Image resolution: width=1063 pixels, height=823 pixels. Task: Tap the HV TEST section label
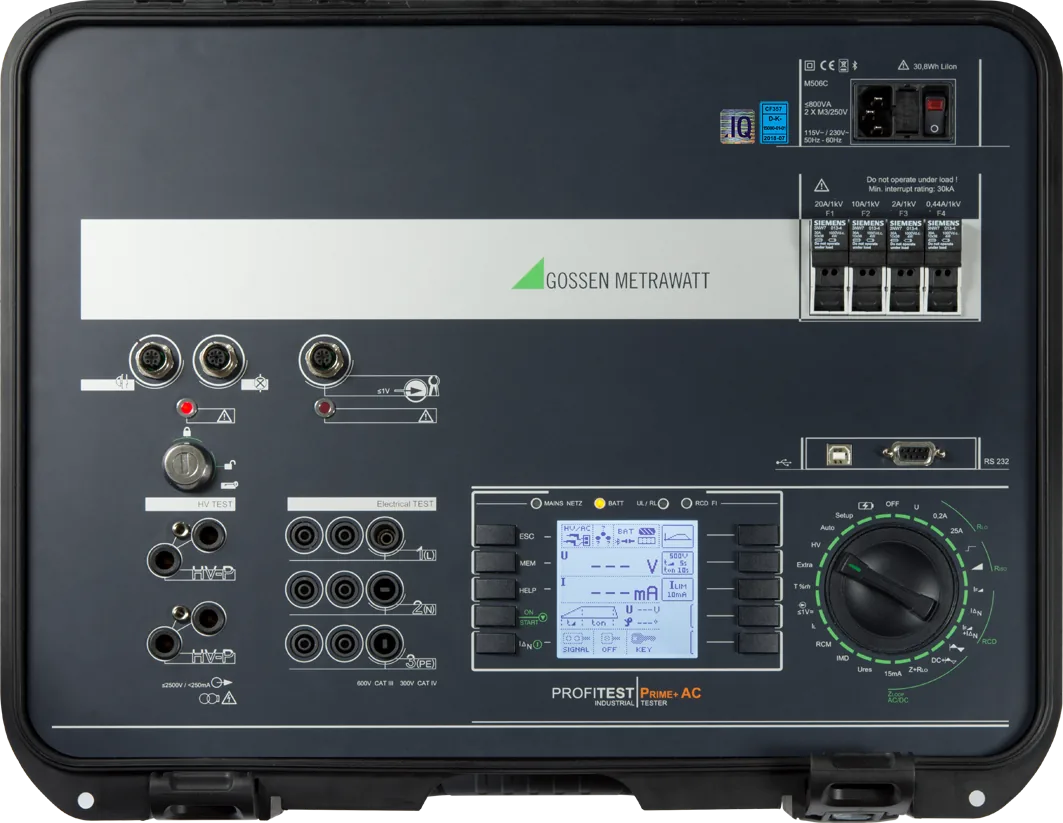pyautogui.click(x=190, y=504)
